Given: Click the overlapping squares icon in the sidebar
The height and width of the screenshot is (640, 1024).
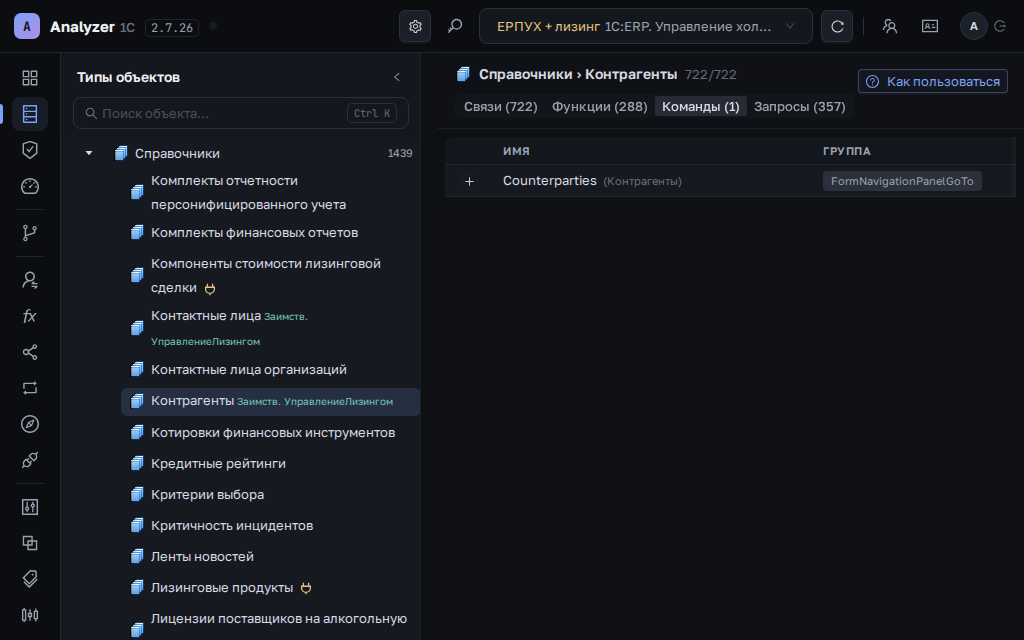Looking at the screenshot, I should [x=30, y=543].
